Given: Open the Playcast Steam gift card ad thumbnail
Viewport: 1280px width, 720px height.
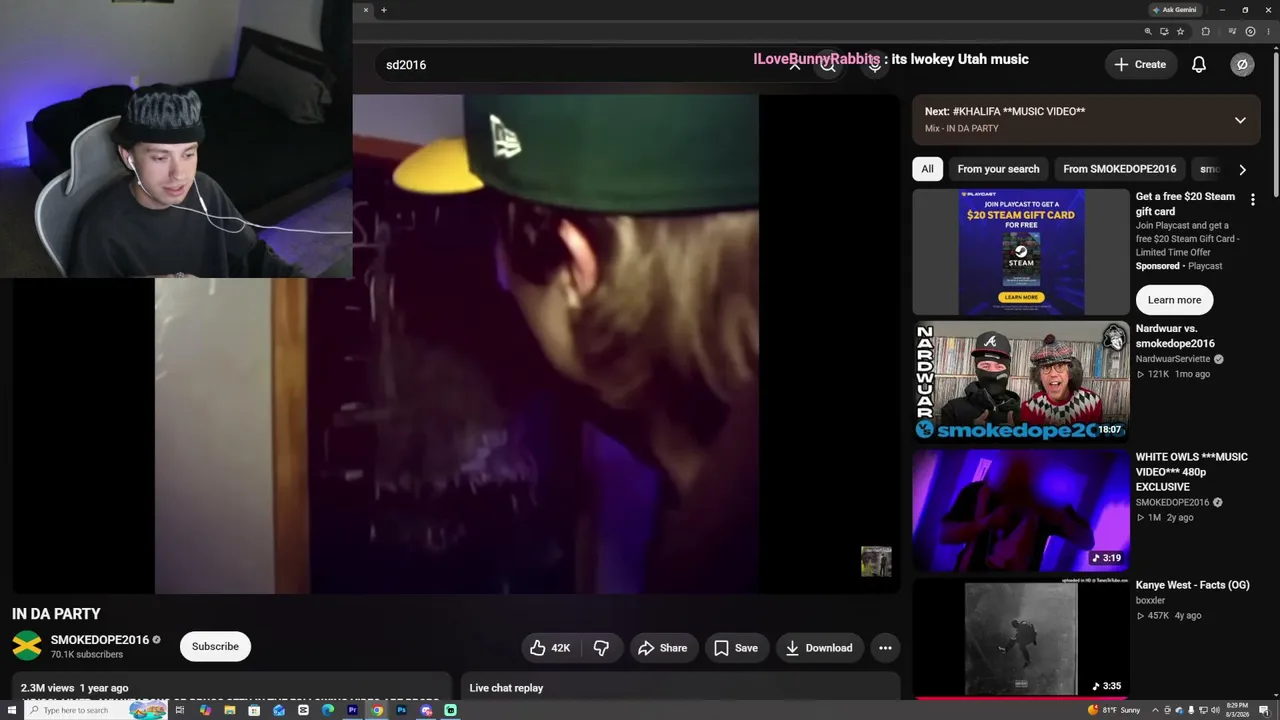Looking at the screenshot, I should coord(1021,252).
